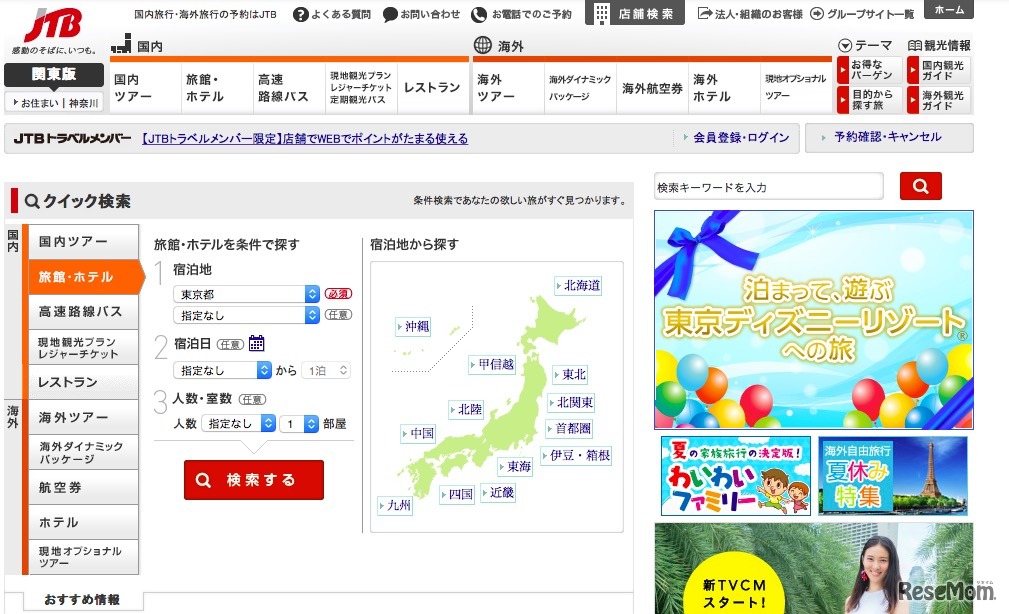
Task: Switch to the 海外ツアー tab
Action: click(75, 416)
